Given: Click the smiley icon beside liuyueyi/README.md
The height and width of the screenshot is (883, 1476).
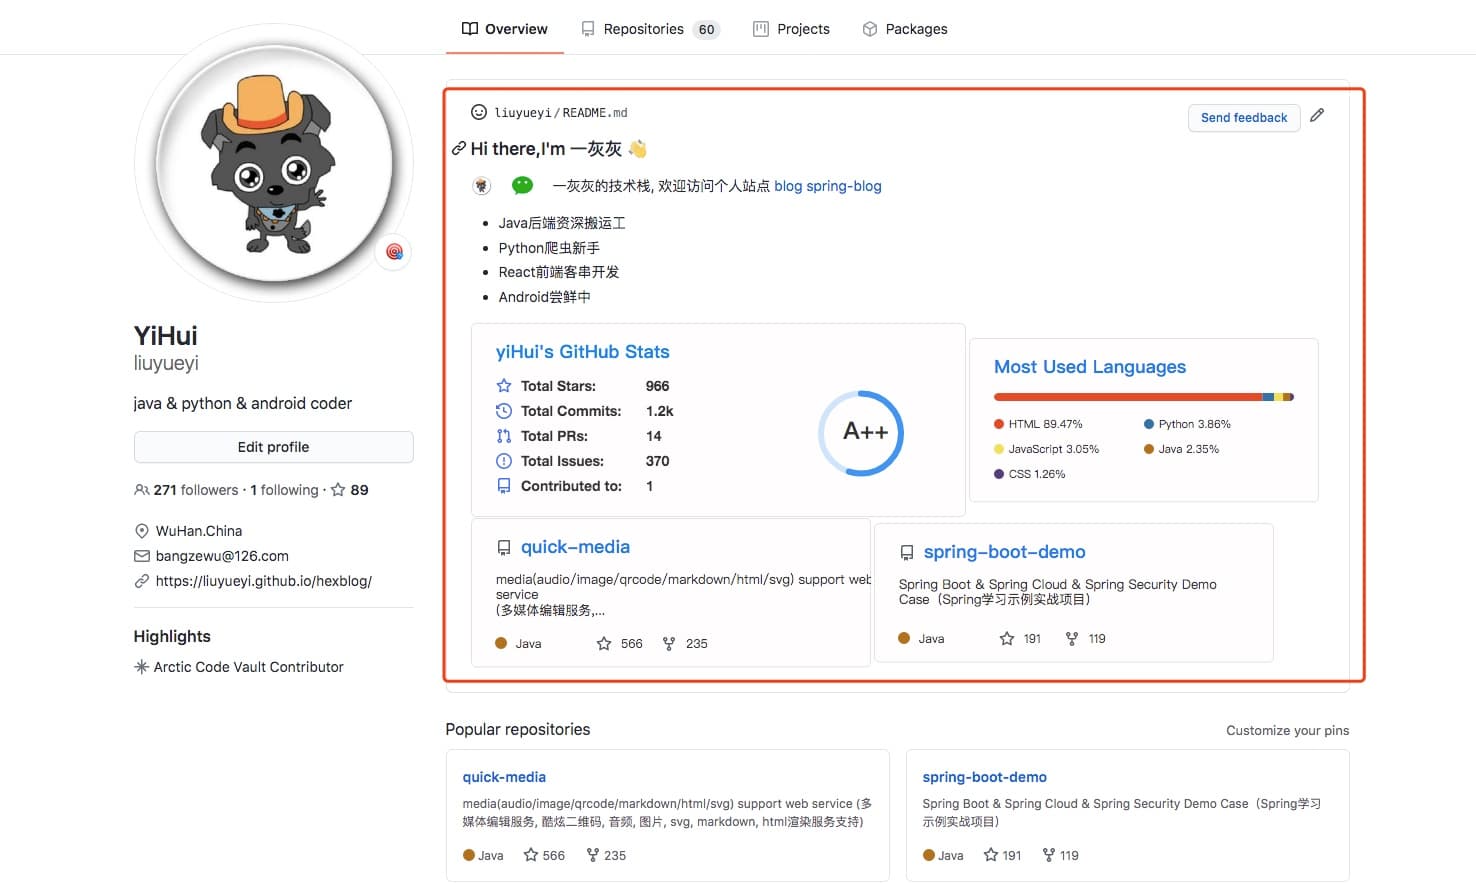Looking at the screenshot, I should pos(479,112).
